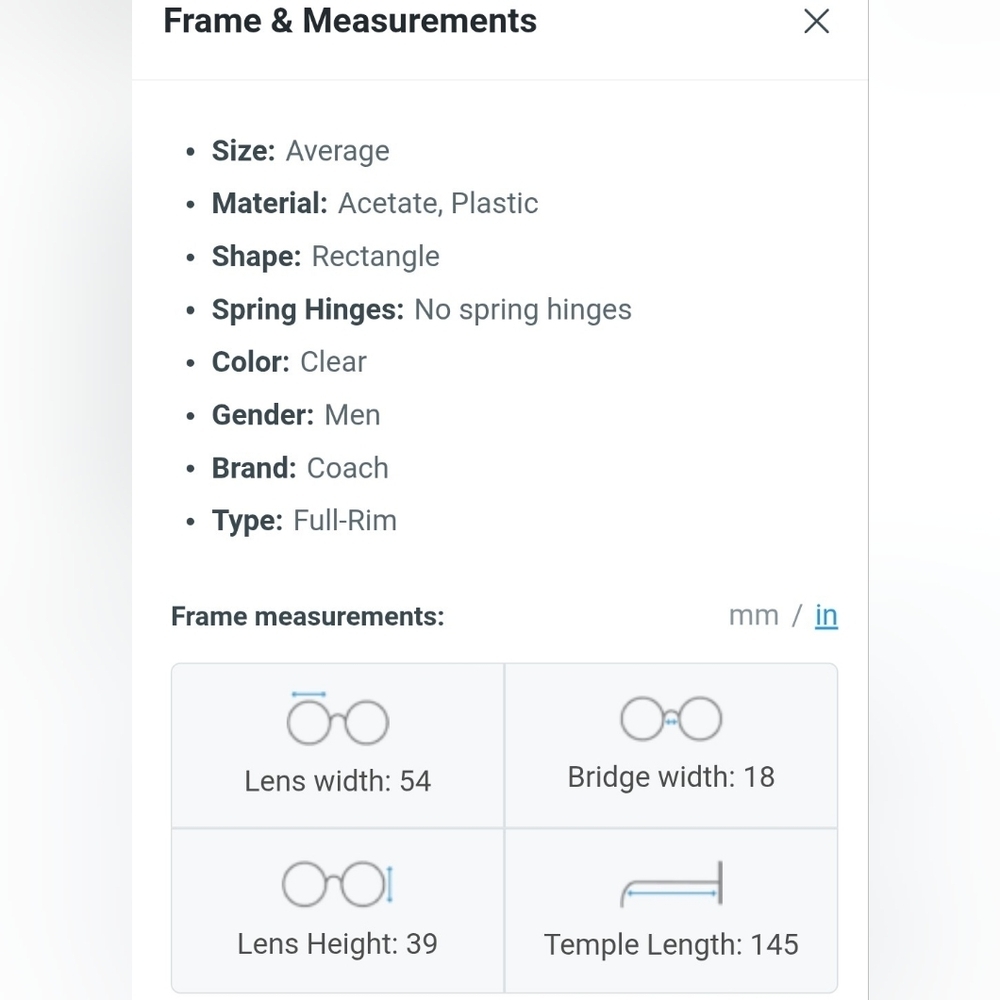Click the temple length arm icon
This screenshot has width=1000, height=1000.
coord(671,884)
